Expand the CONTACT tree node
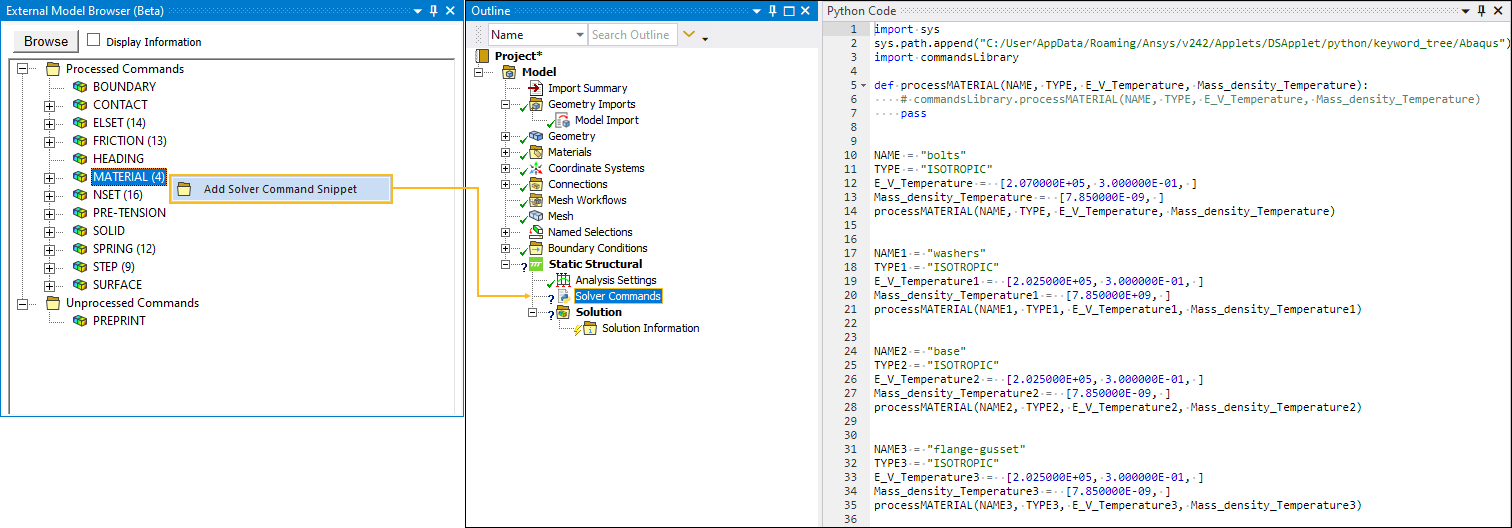Screen dimensions: 1512x528 pos(50,106)
